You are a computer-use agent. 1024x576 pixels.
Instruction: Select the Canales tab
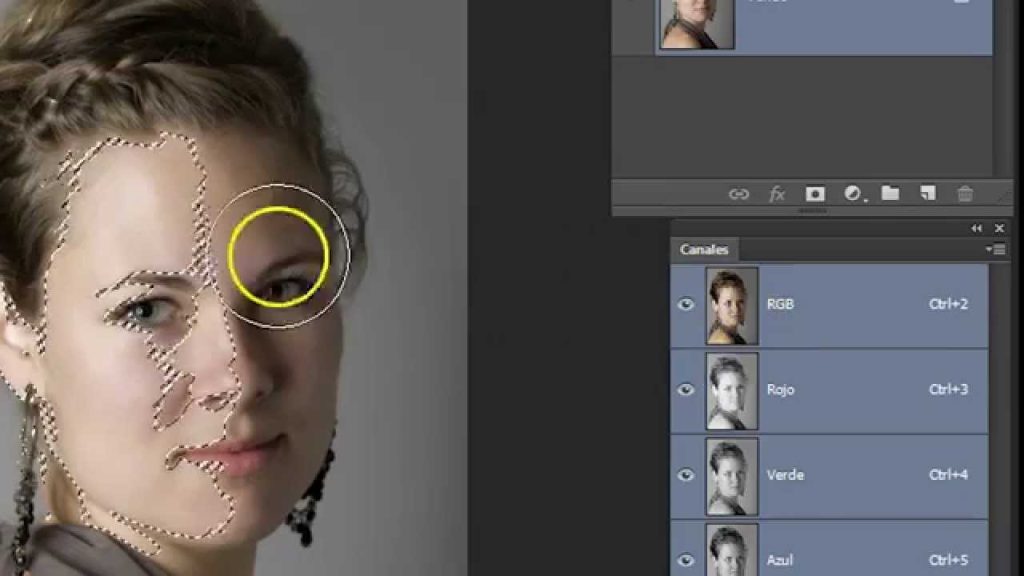[x=704, y=249]
